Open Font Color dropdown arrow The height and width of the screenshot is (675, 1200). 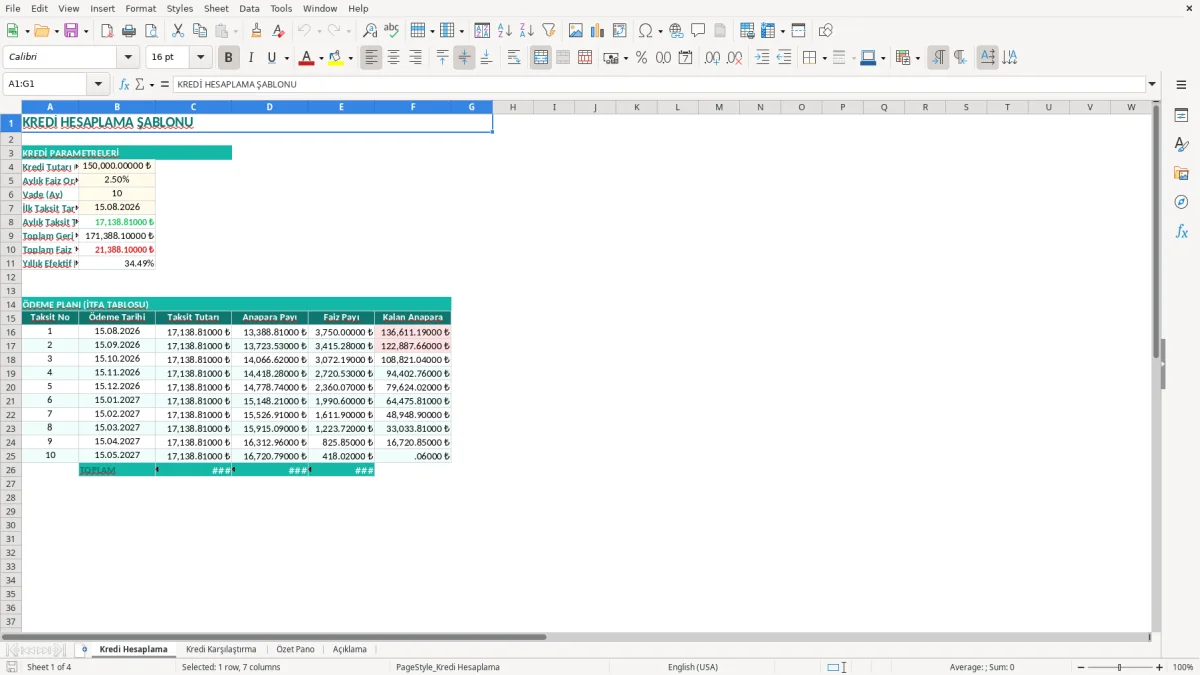coord(320,58)
